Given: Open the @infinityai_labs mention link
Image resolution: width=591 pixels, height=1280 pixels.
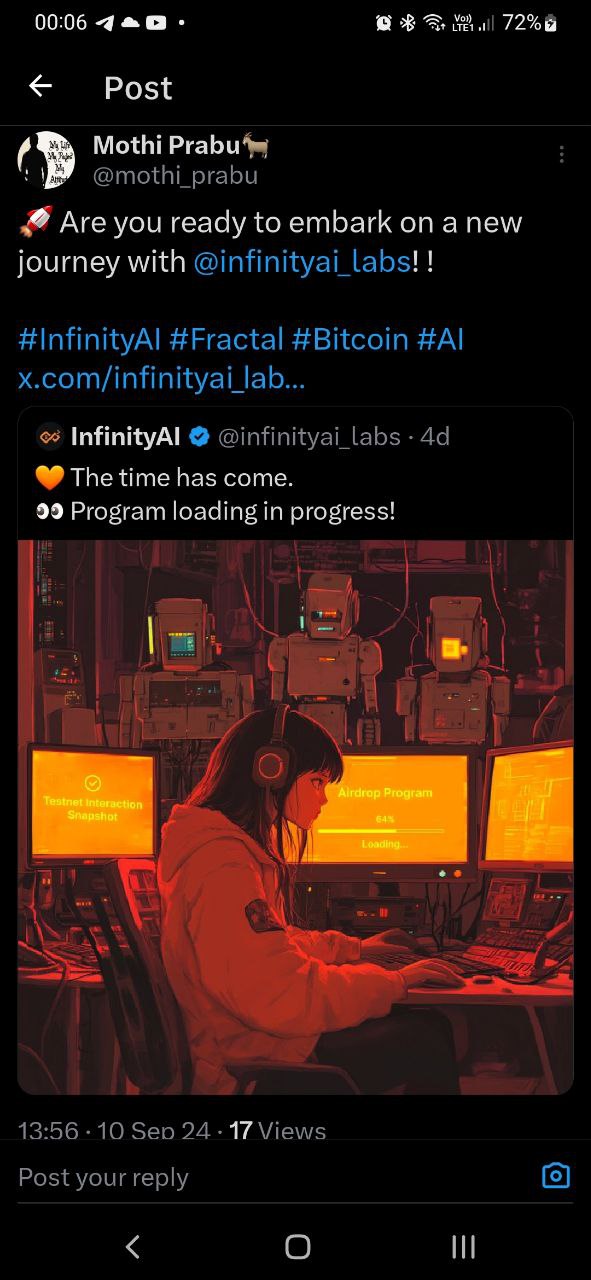Looking at the screenshot, I should [x=302, y=262].
